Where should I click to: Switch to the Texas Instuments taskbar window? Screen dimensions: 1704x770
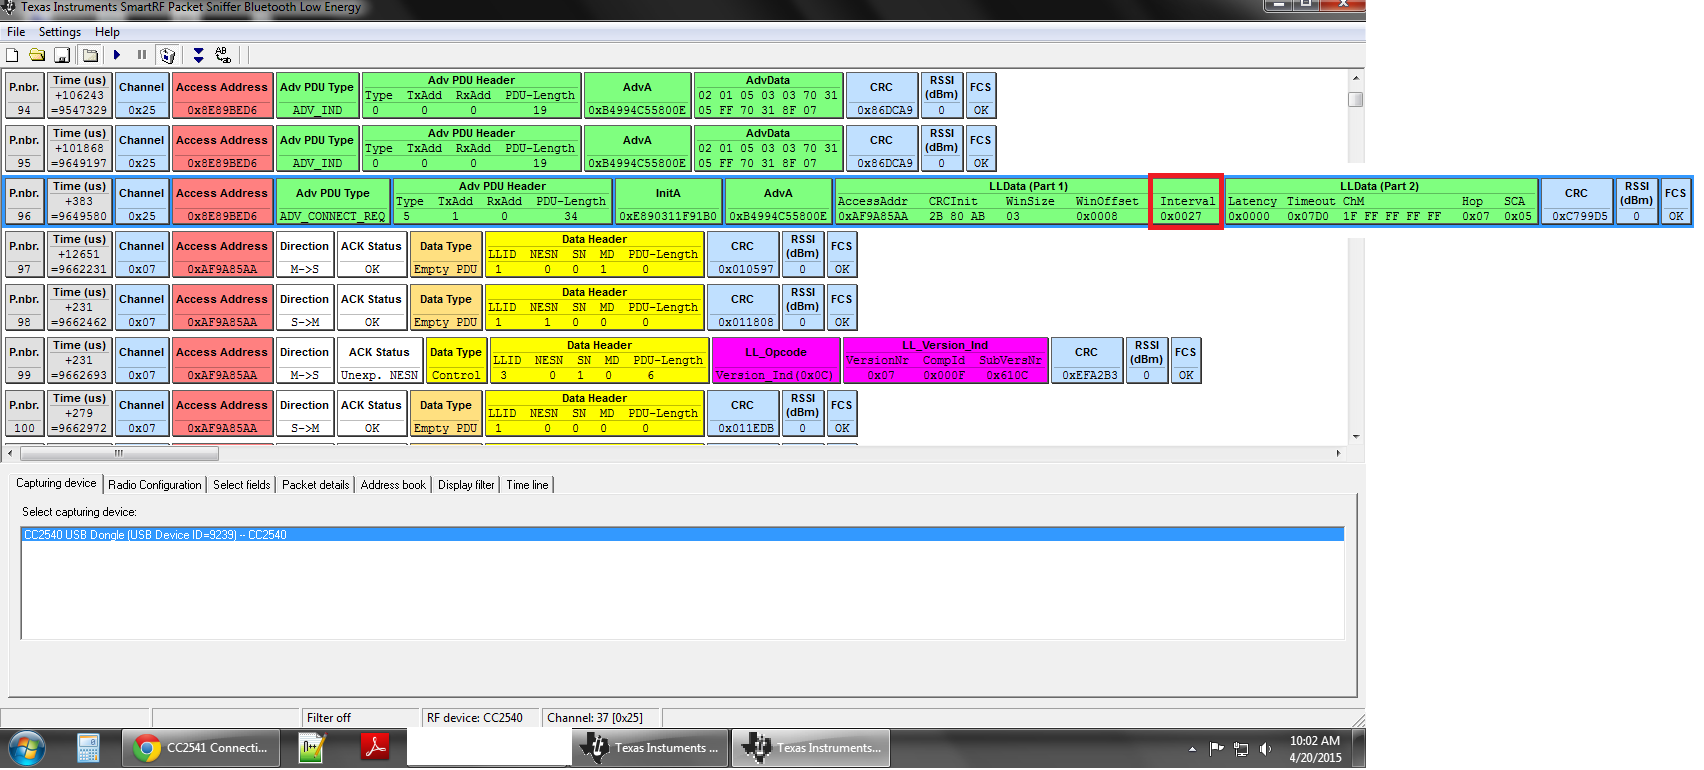point(651,748)
